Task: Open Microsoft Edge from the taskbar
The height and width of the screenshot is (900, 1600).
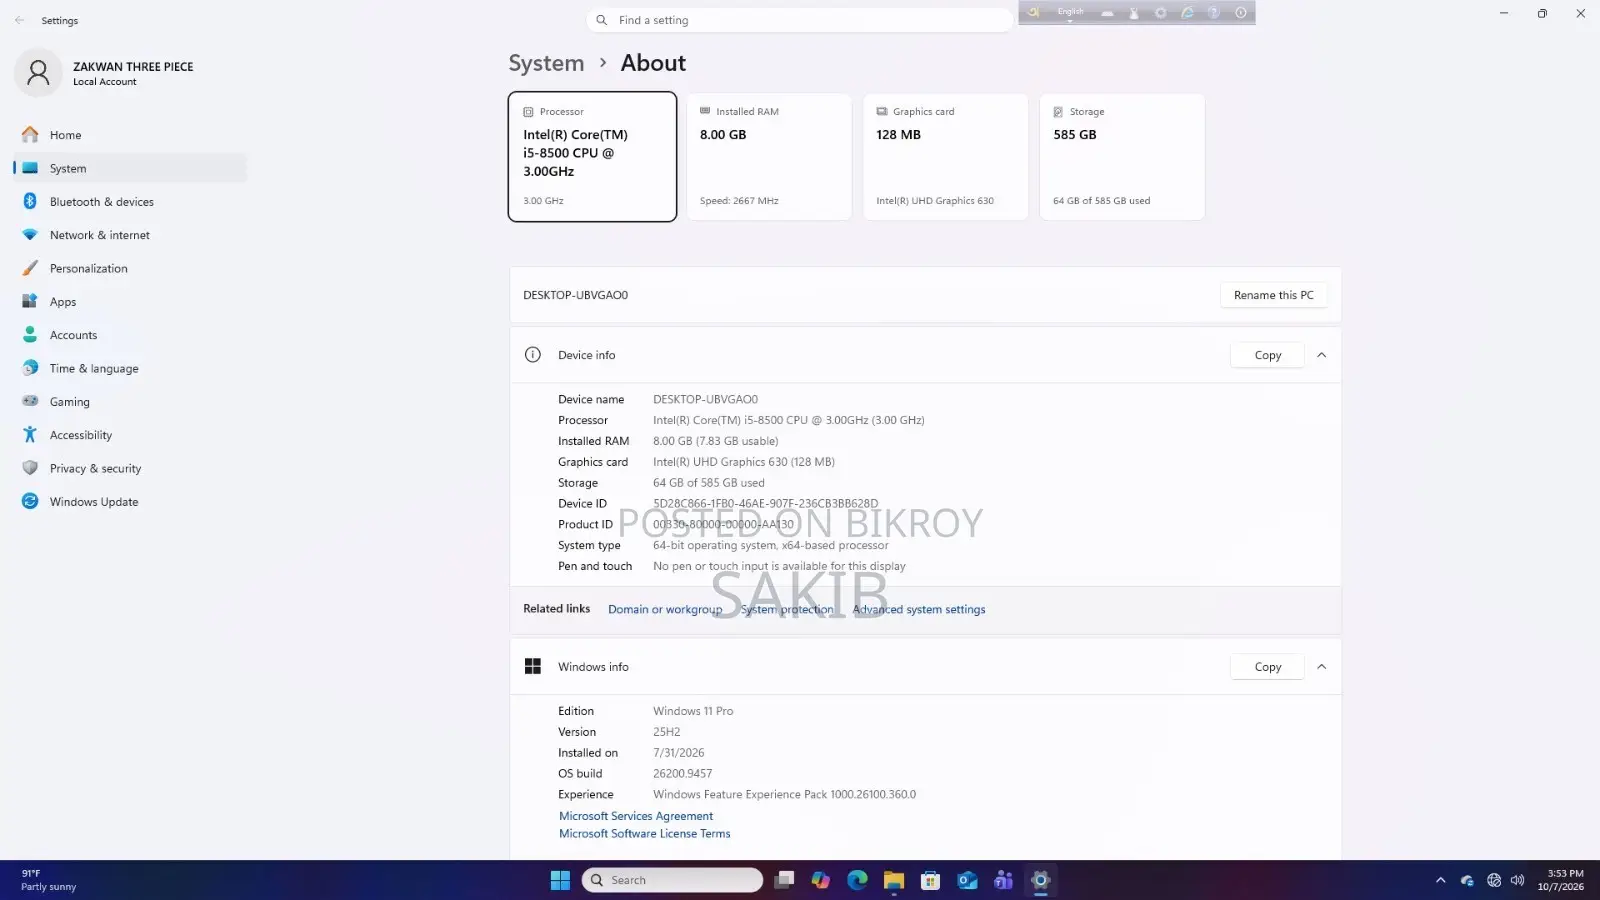Action: [858, 880]
